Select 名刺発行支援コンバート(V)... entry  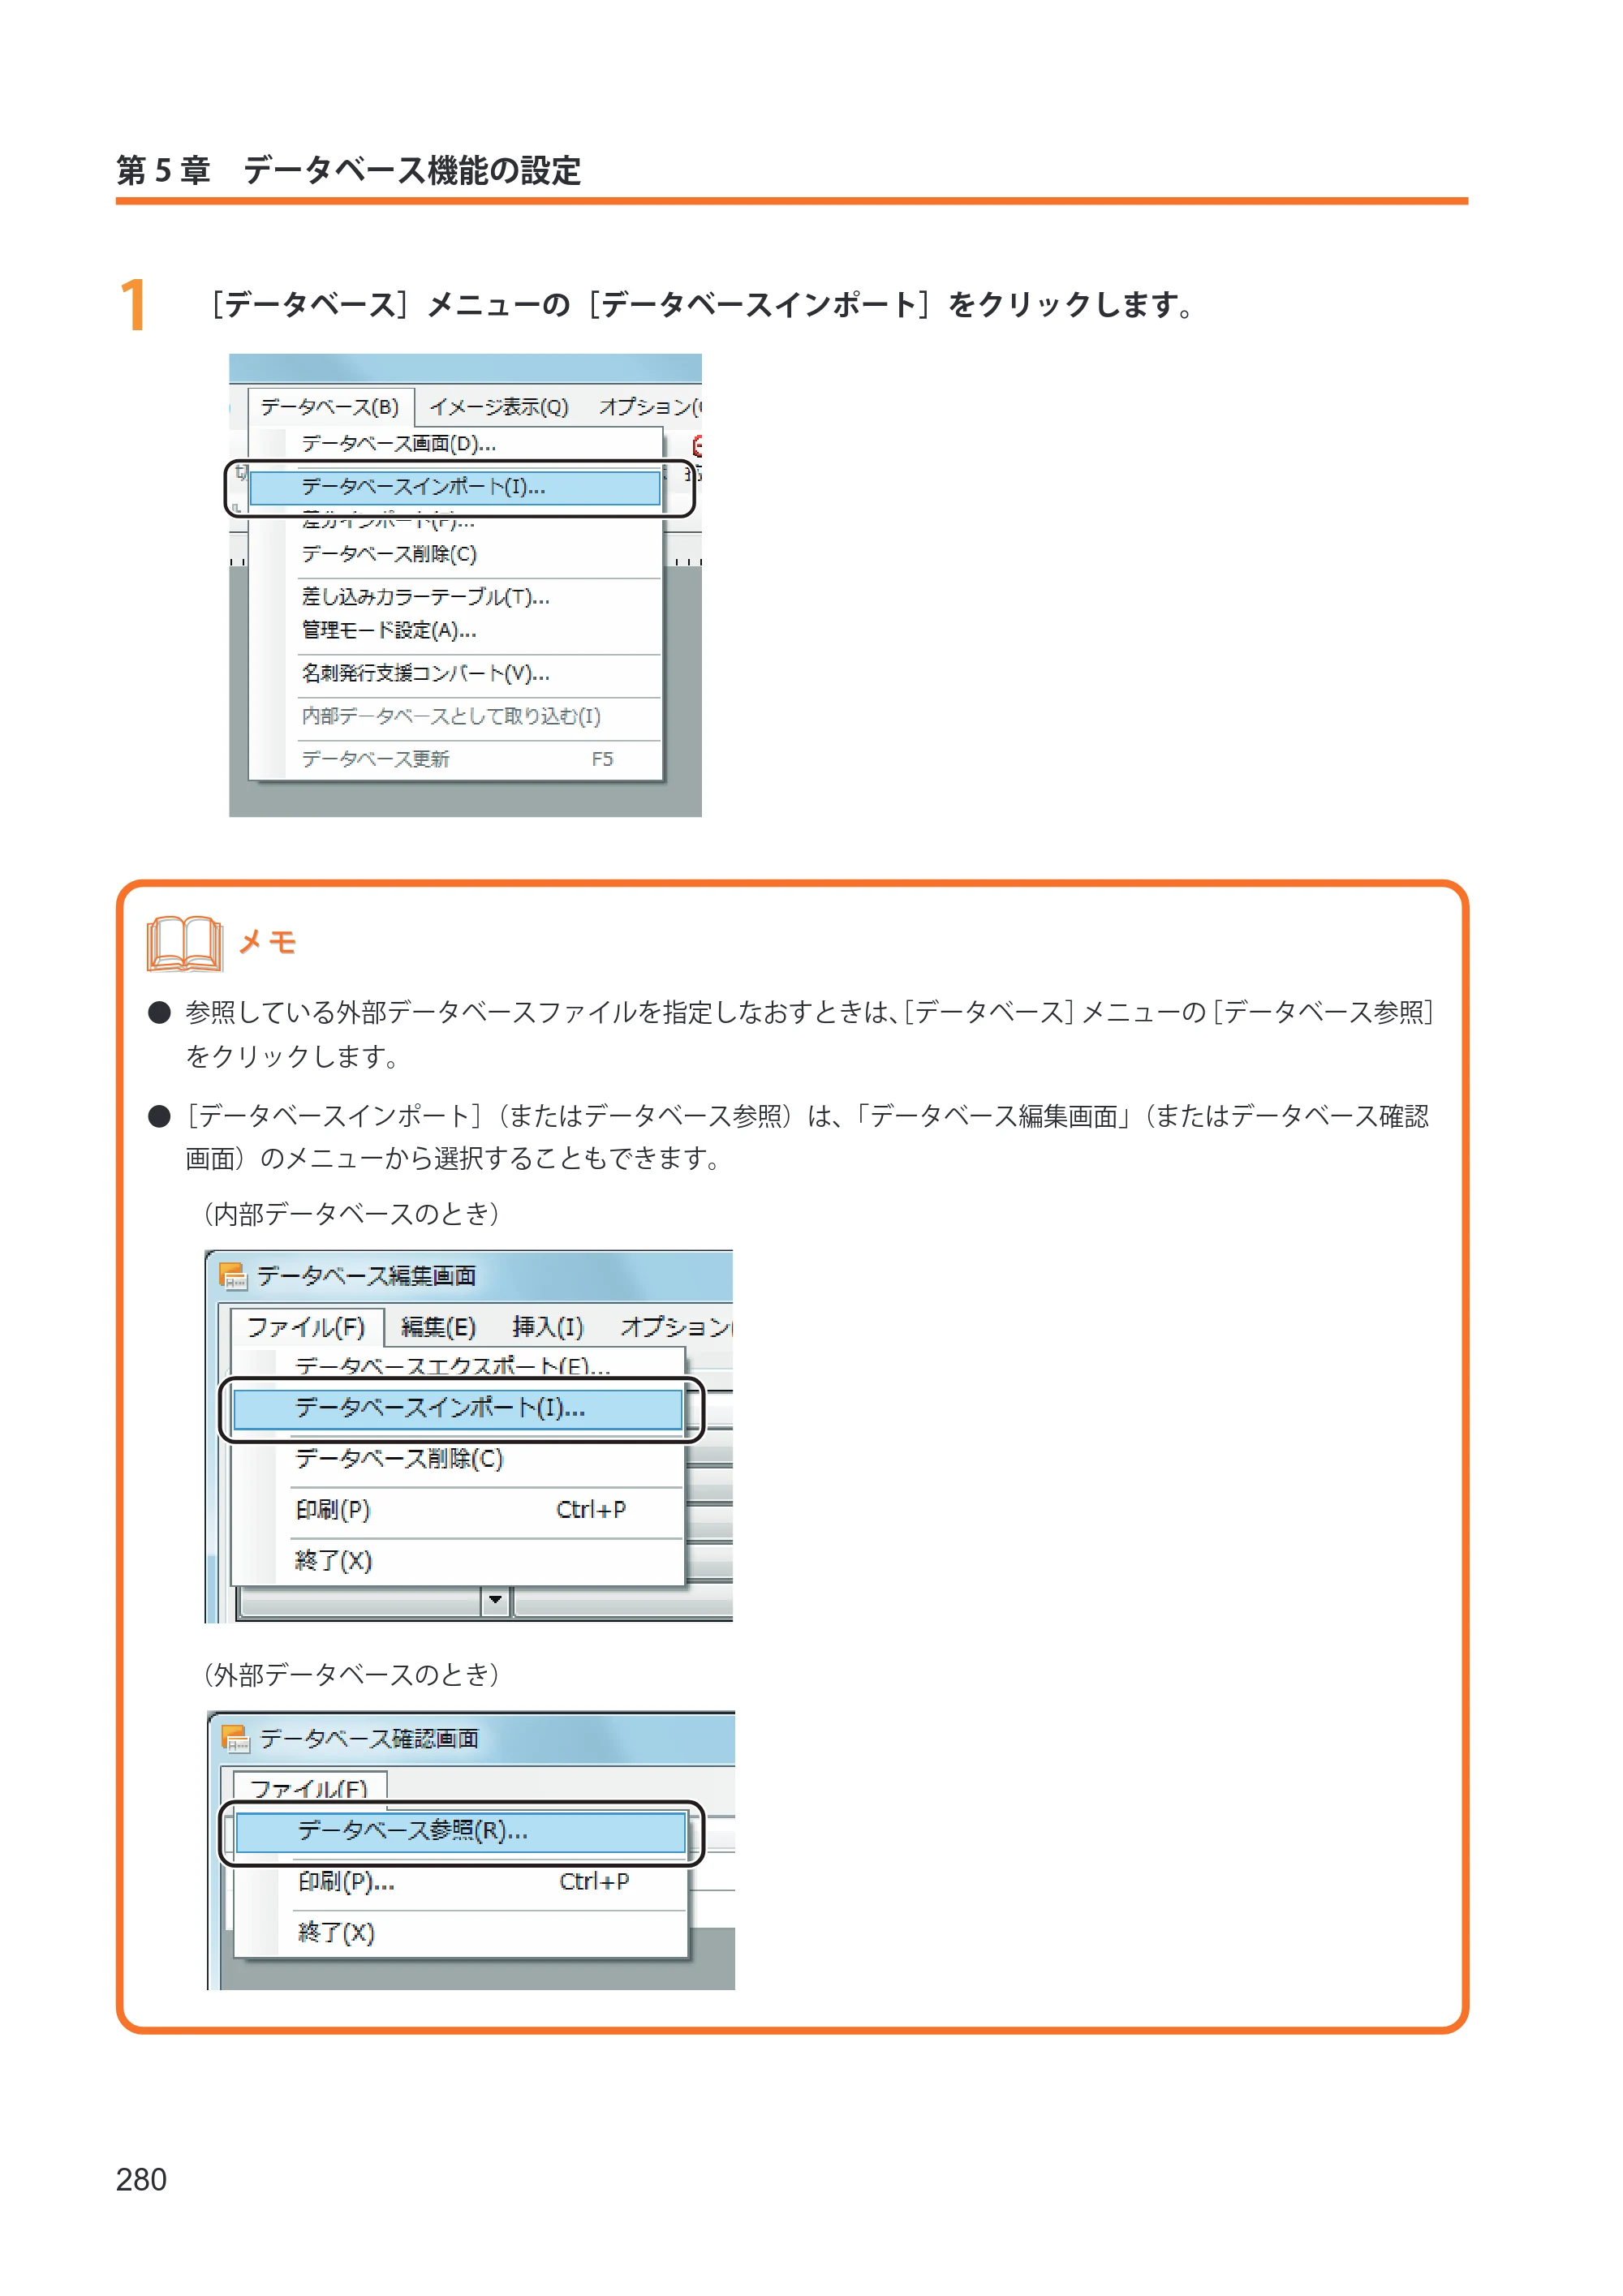click(x=455, y=674)
